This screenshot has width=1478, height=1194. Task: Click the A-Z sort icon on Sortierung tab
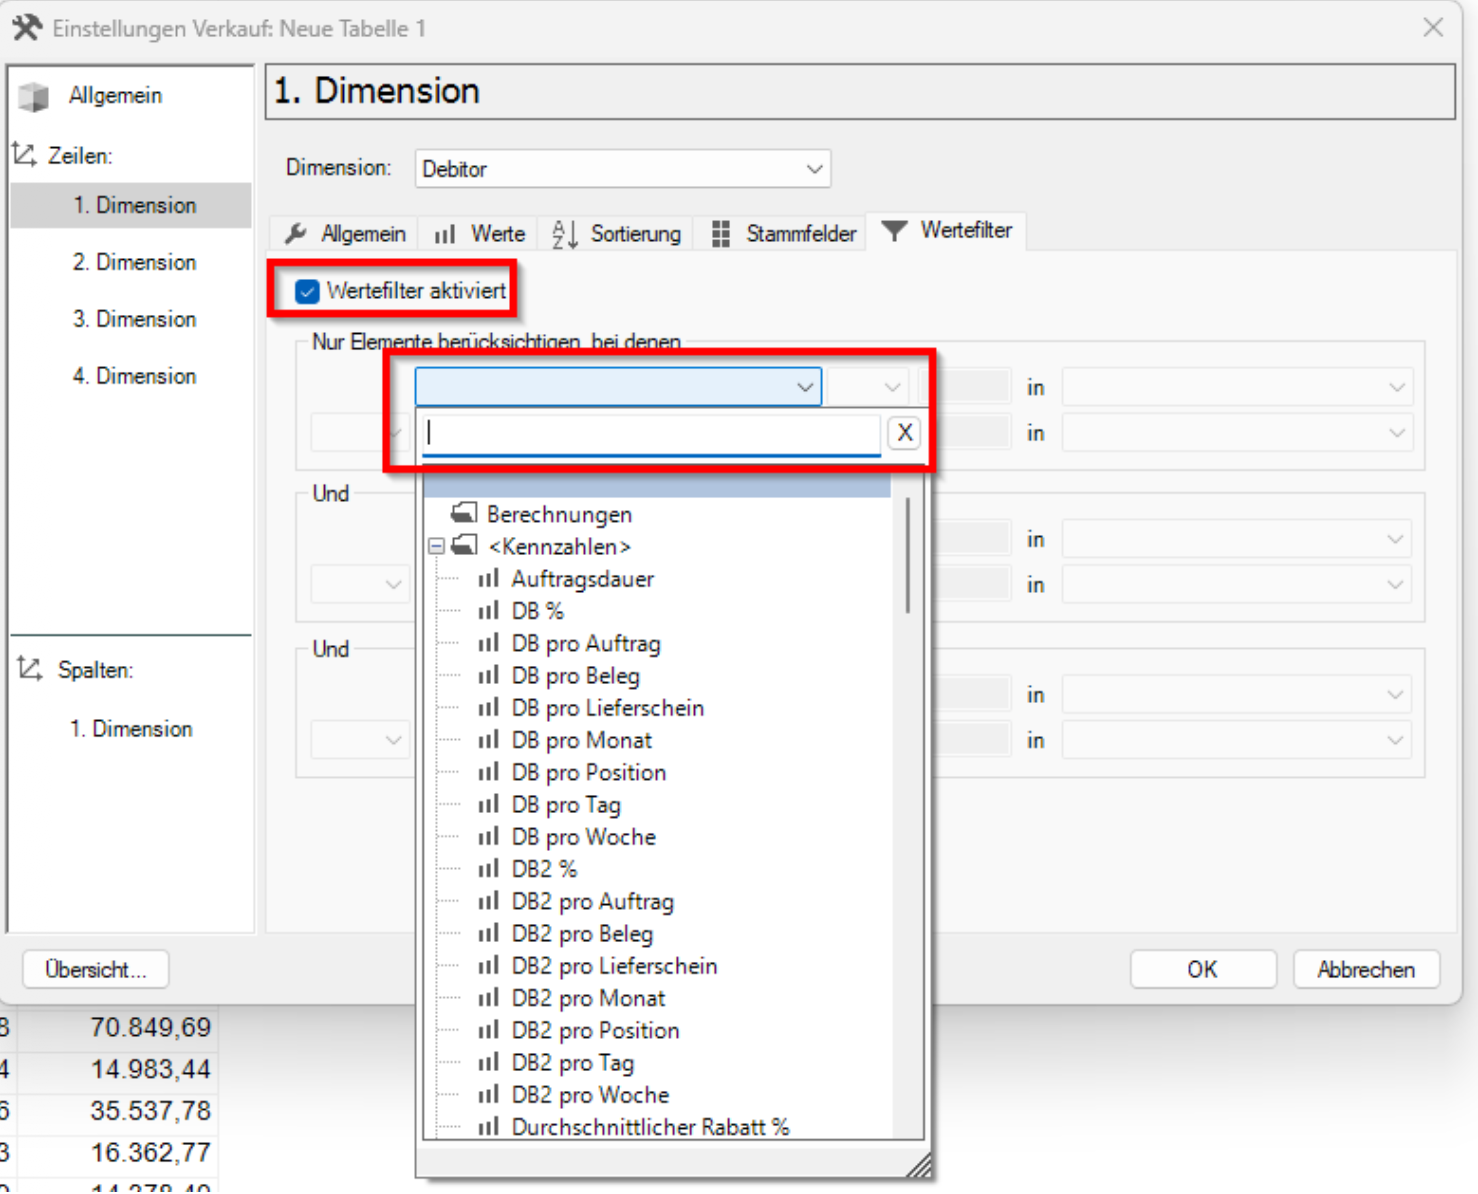click(x=565, y=234)
